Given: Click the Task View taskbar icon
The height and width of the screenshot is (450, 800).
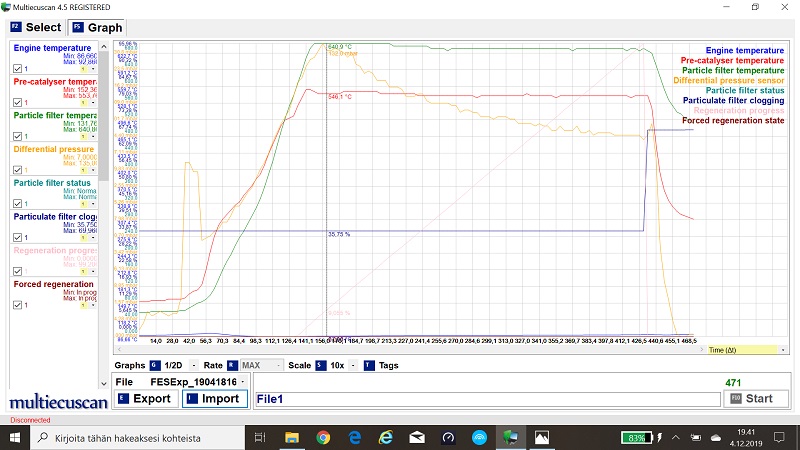Looking at the screenshot, I should pyautogui.click(x=260, y=438).
